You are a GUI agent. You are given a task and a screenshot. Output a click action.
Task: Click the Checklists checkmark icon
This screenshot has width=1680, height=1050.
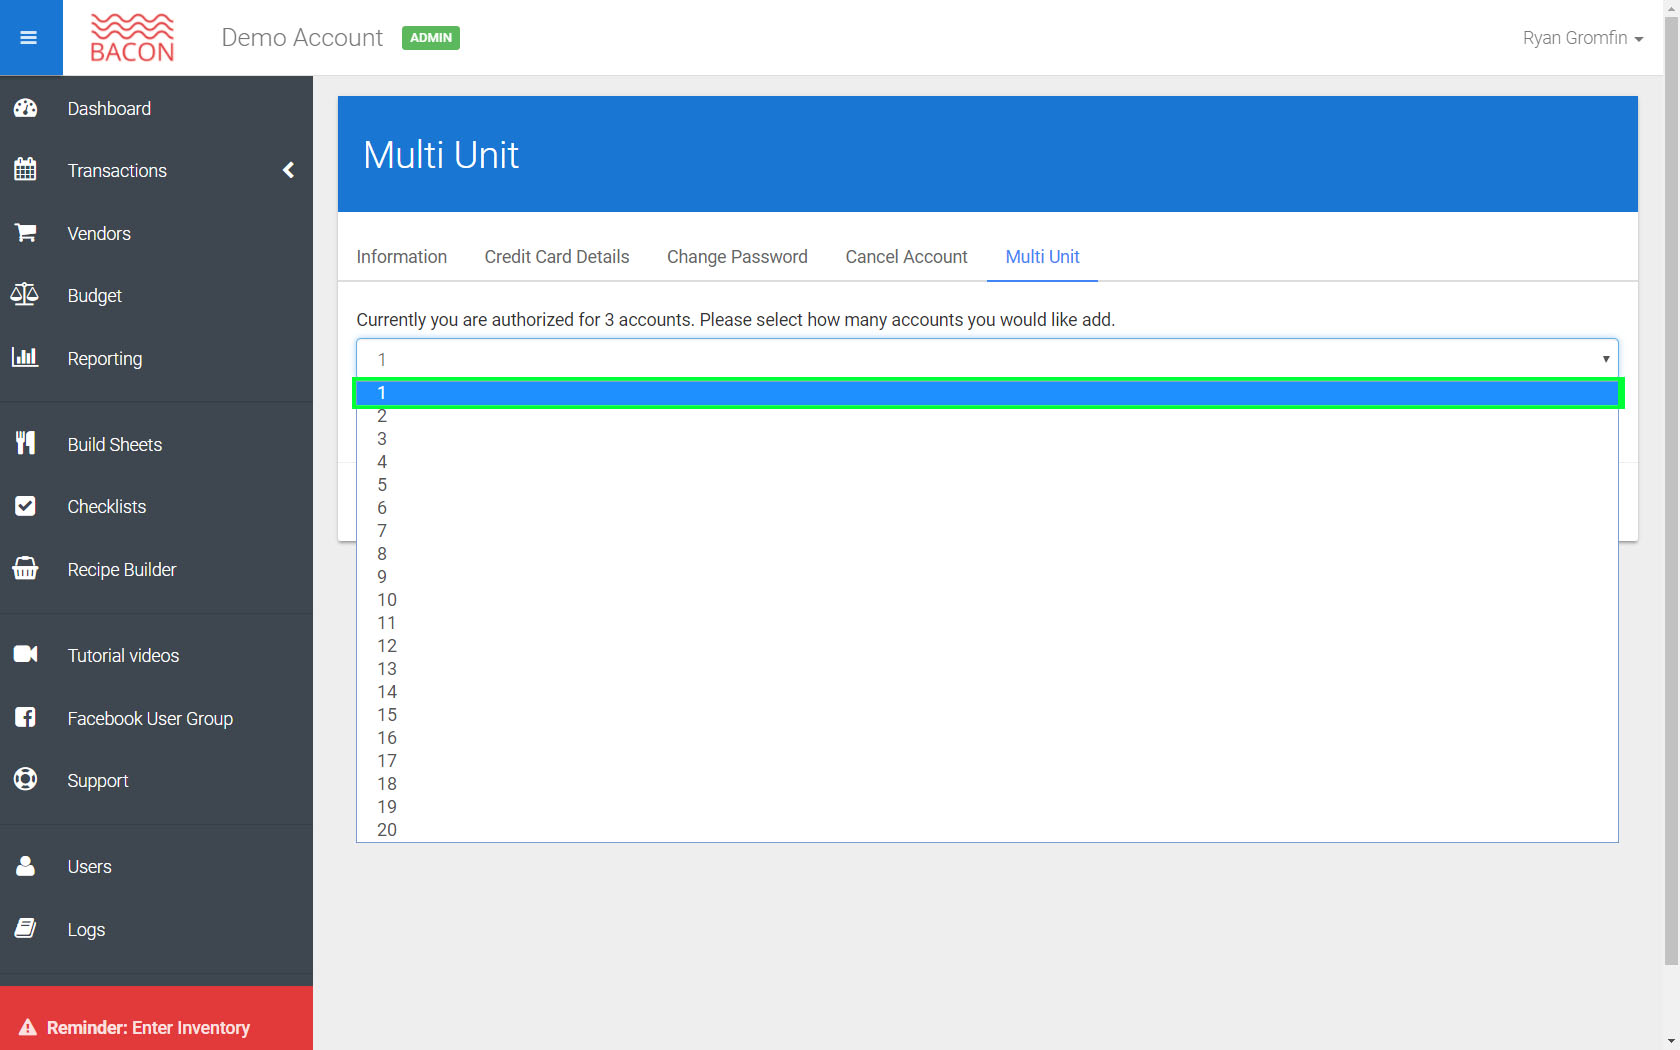tap(26, 506)
